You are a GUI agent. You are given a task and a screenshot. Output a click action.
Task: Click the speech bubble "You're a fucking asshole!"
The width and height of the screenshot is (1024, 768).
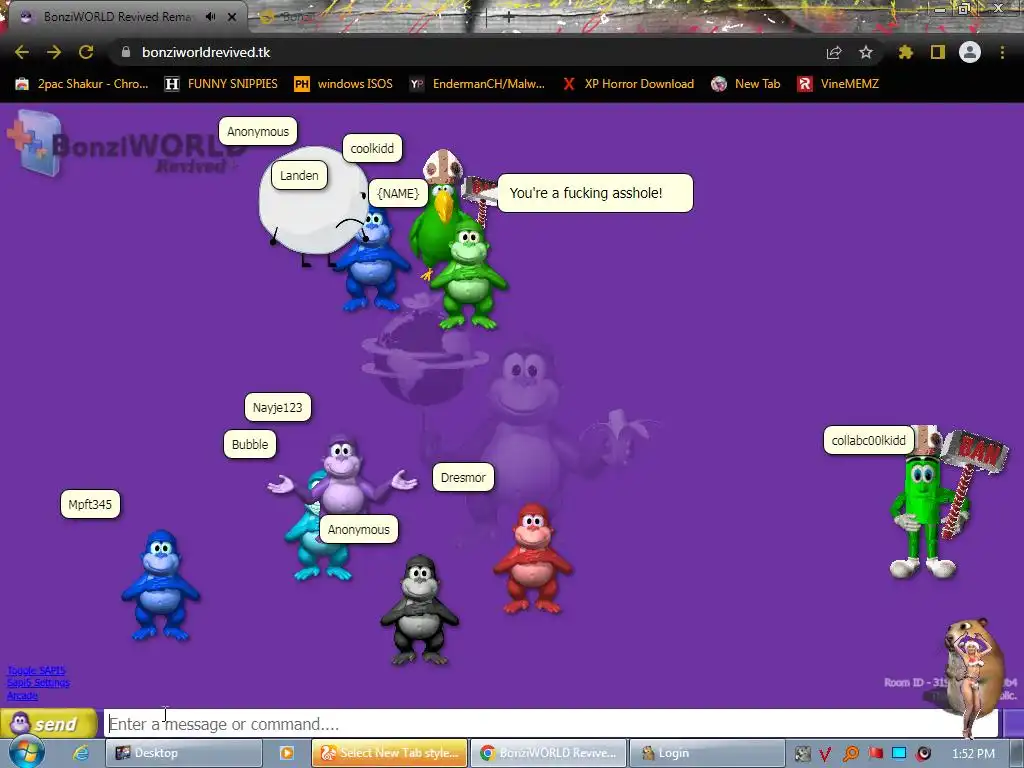(x=594, y=193)
